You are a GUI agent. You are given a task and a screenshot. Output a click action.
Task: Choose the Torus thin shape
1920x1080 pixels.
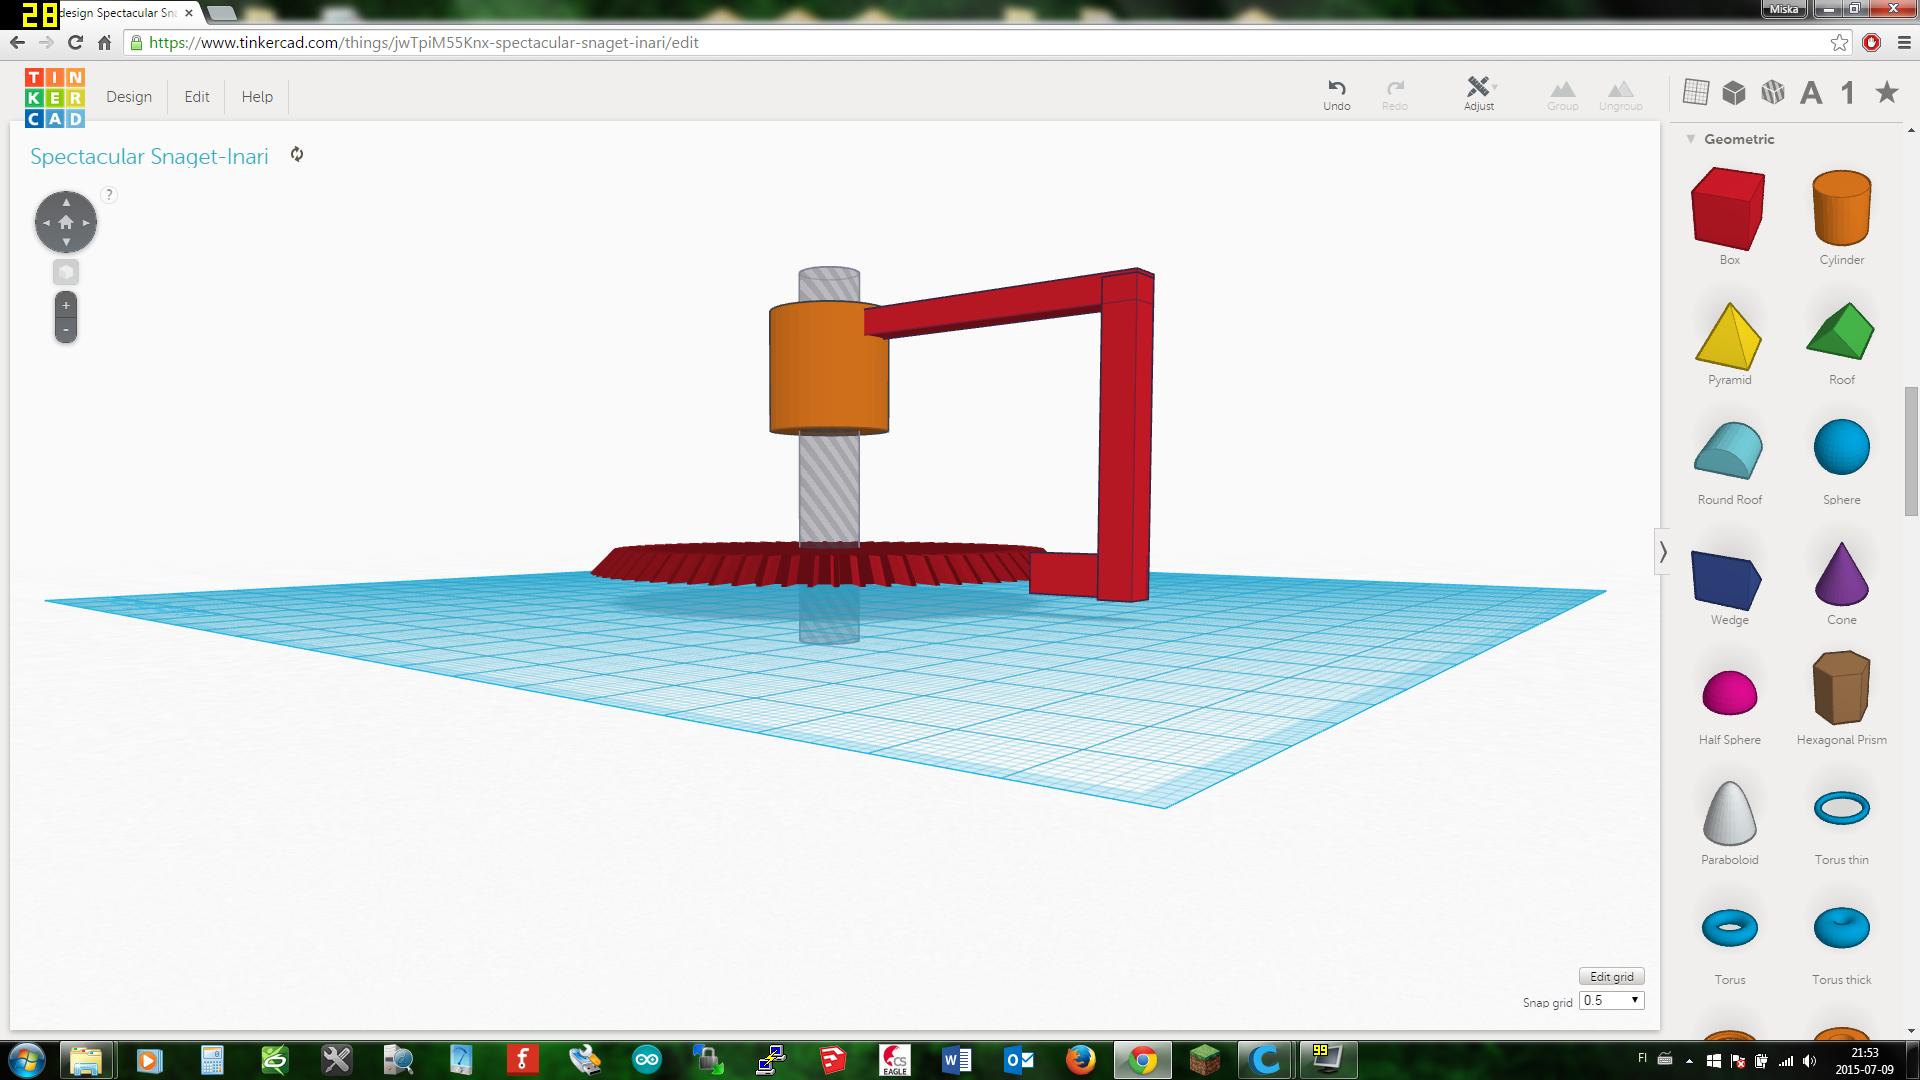pos(1840,808)
